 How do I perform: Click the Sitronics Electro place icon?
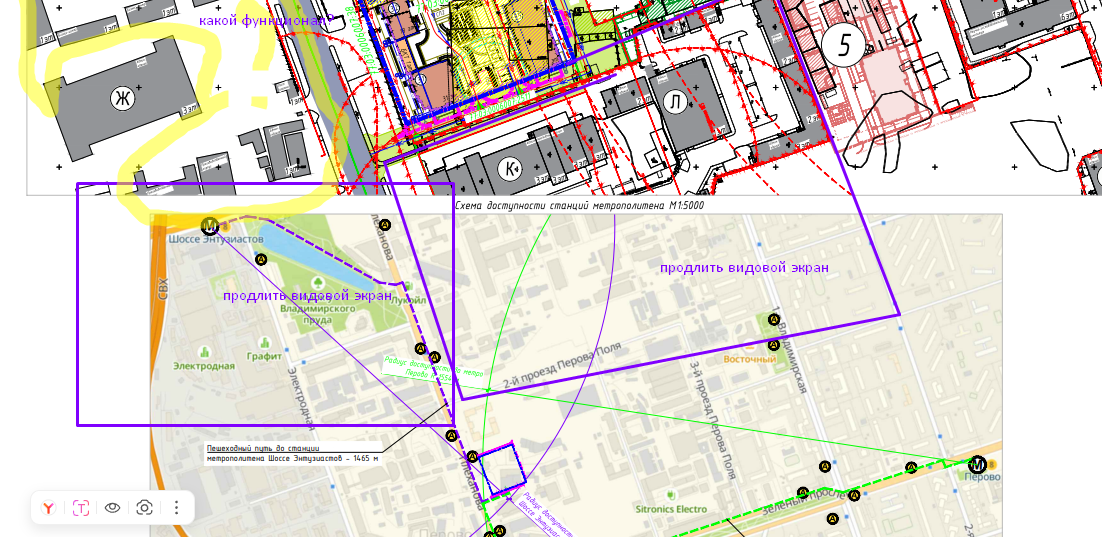(x=670, y=495)
